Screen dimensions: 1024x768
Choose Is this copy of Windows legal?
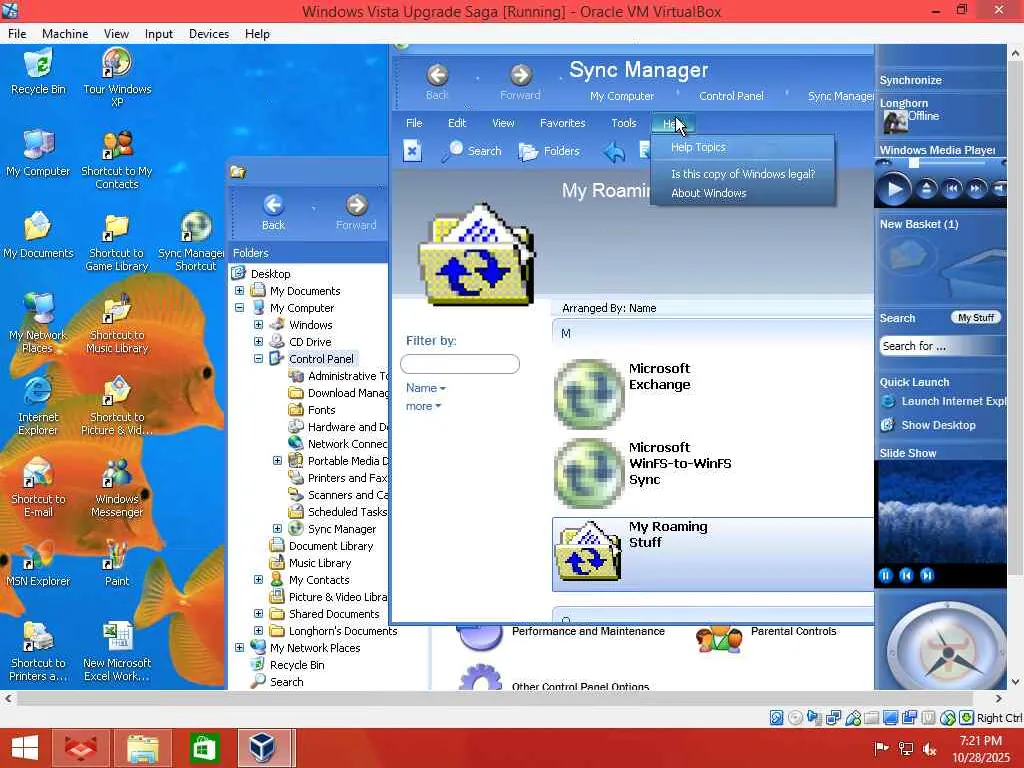click(743, 174)
